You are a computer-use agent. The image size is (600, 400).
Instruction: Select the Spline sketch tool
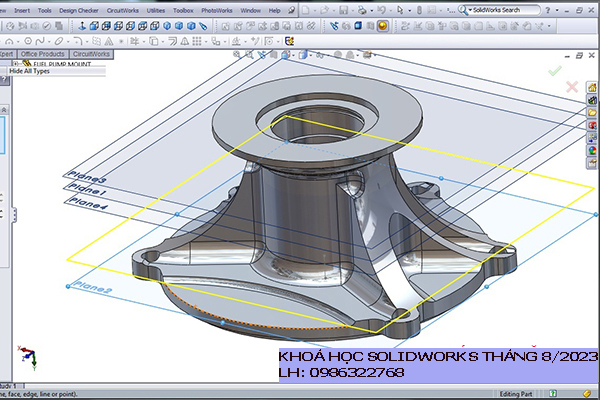click(x=40, y=41)
